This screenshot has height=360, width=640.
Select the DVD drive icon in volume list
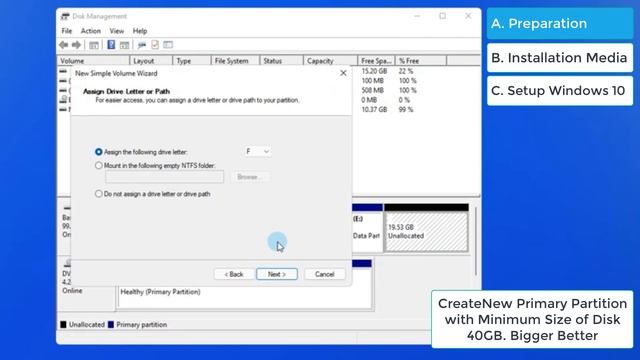click(x=64, y=99)
